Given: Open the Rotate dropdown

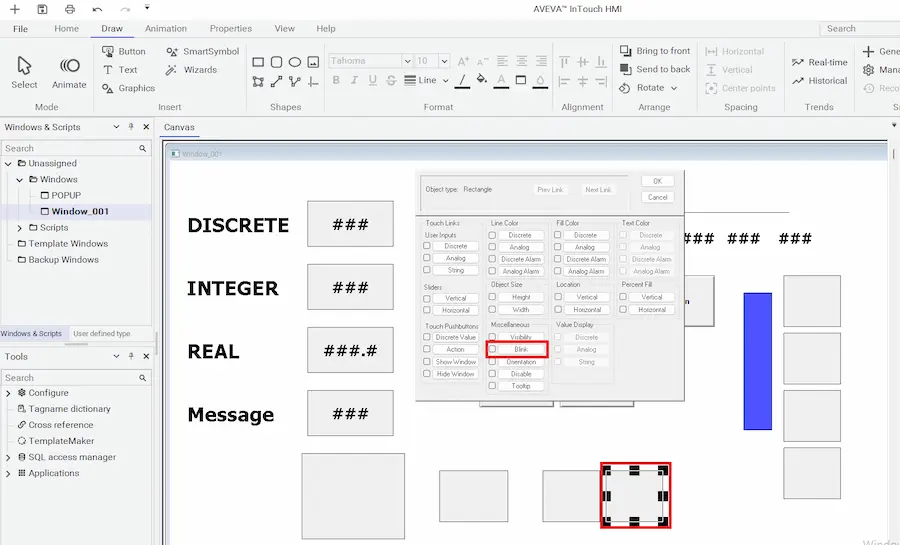Looking at the screenshot, I should click(674, 88).
